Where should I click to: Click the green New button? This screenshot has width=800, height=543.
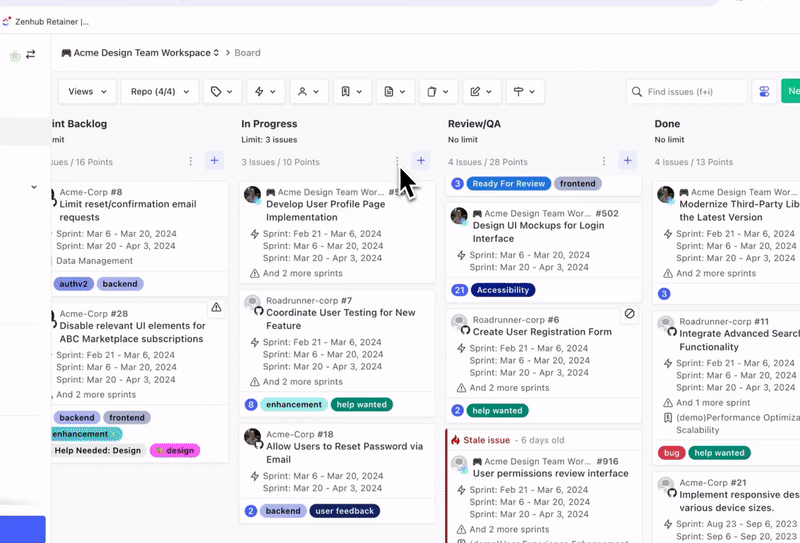coord(790,91)
